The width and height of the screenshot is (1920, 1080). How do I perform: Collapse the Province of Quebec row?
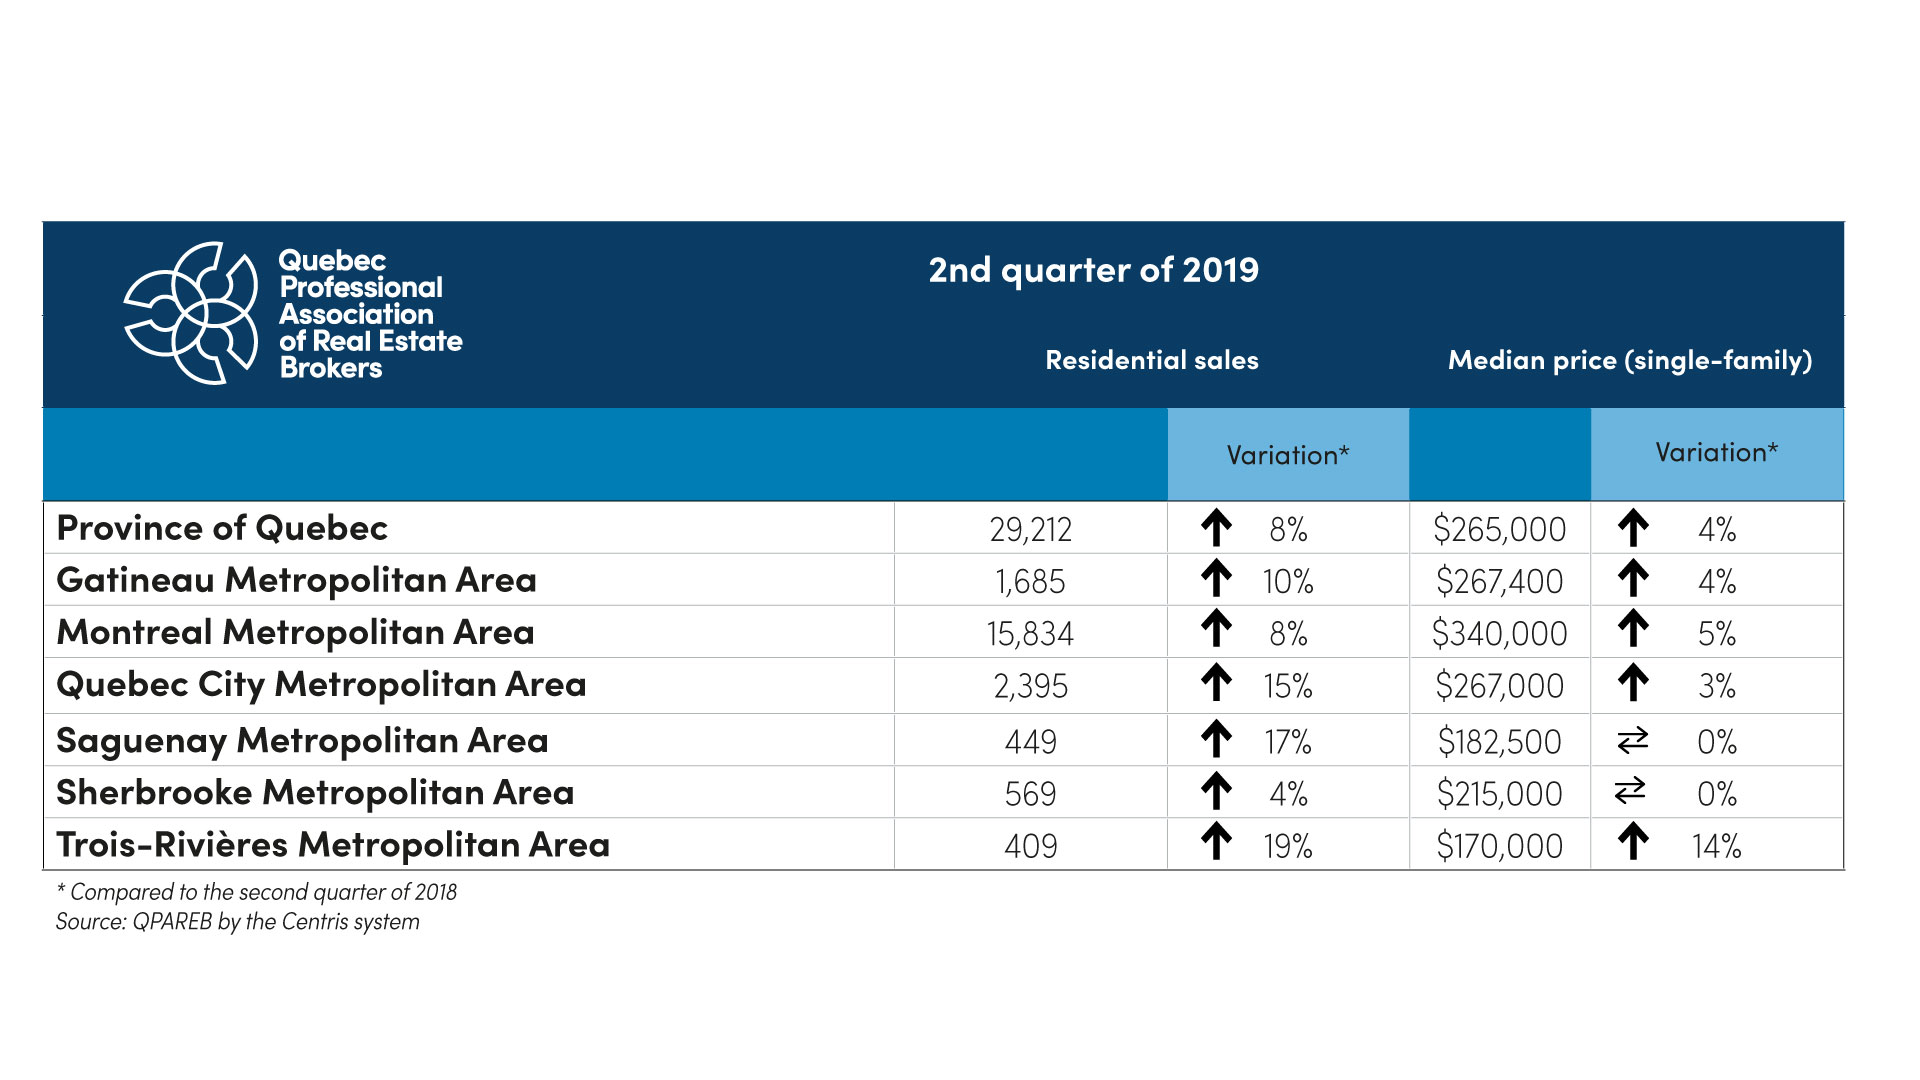tap(200, 529)
